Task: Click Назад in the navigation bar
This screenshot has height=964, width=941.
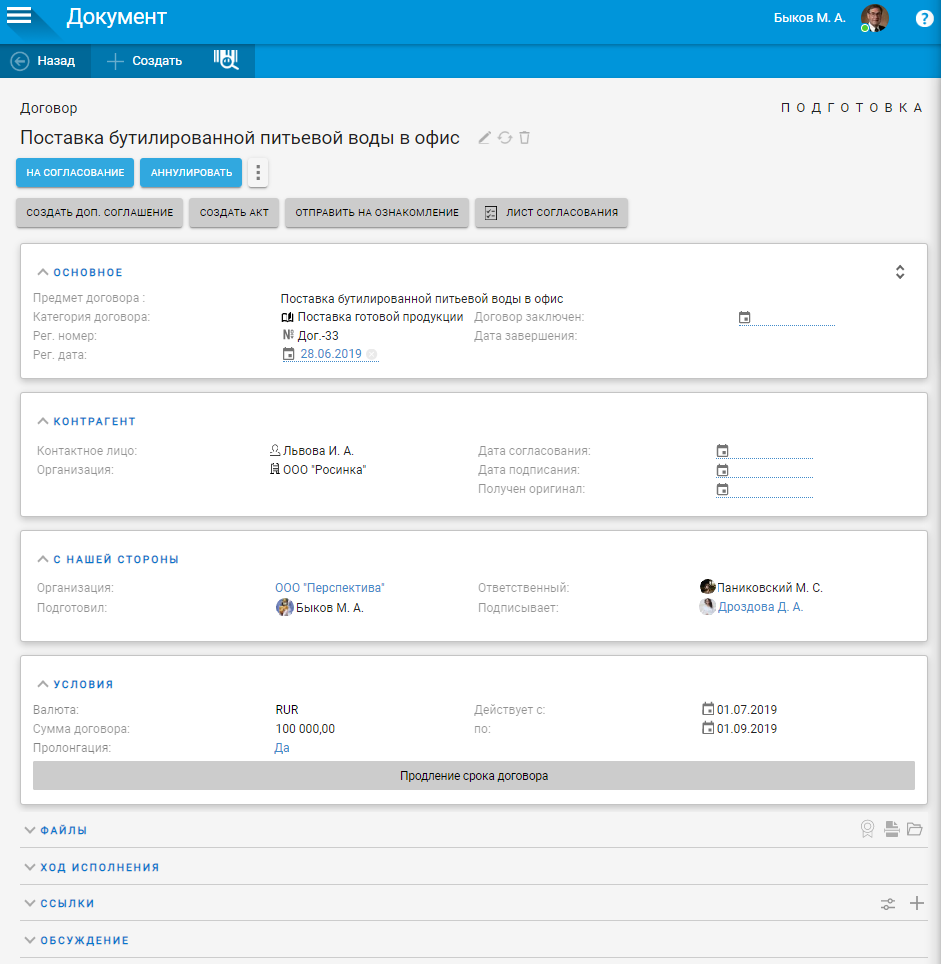Action: coord(44,61)
